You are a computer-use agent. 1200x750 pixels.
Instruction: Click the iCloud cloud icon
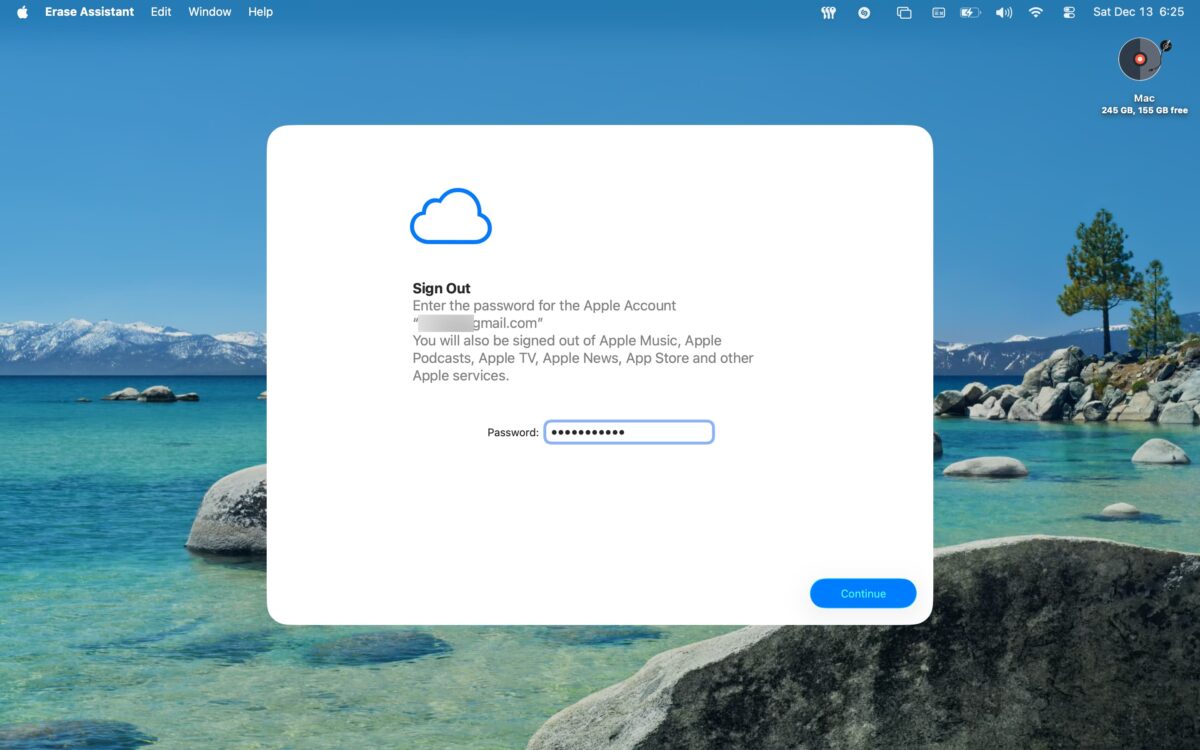(x=451, y=216)
